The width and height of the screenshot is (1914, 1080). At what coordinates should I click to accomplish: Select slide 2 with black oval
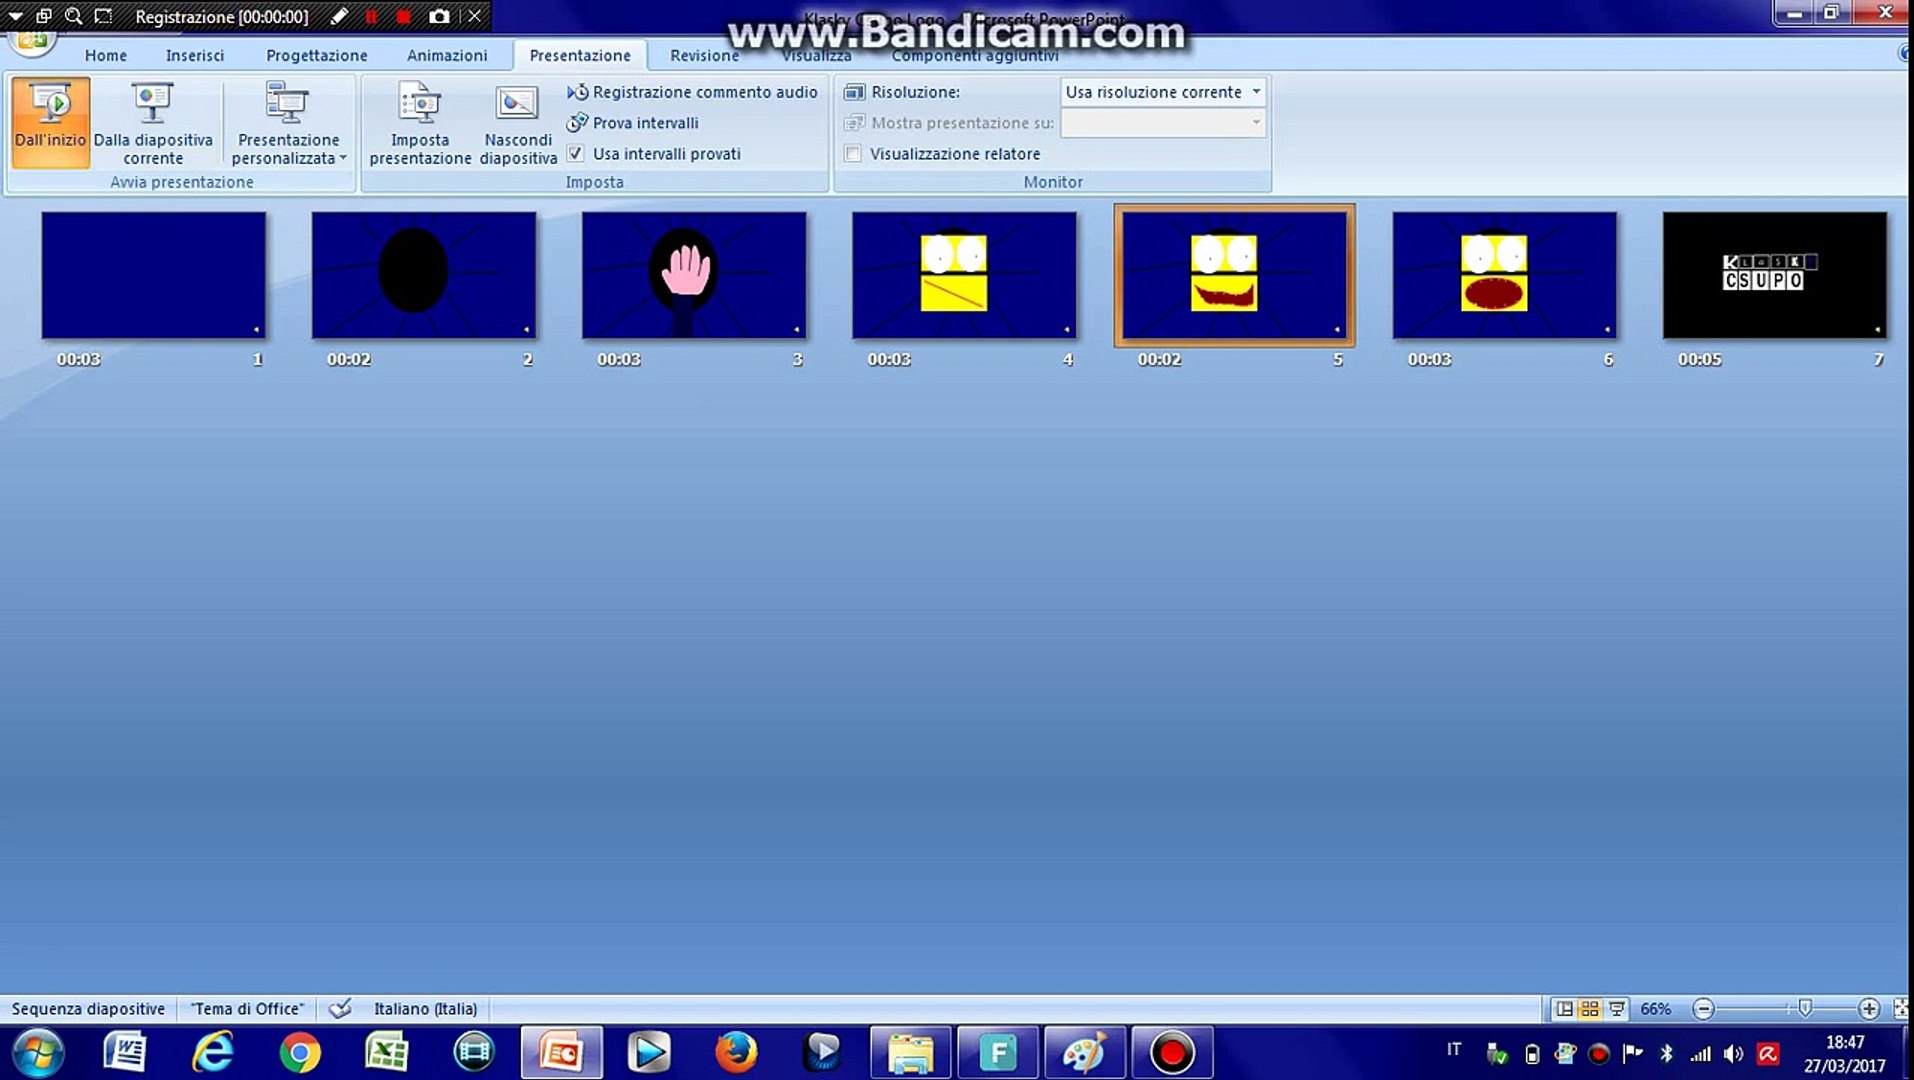coord(424,275)
